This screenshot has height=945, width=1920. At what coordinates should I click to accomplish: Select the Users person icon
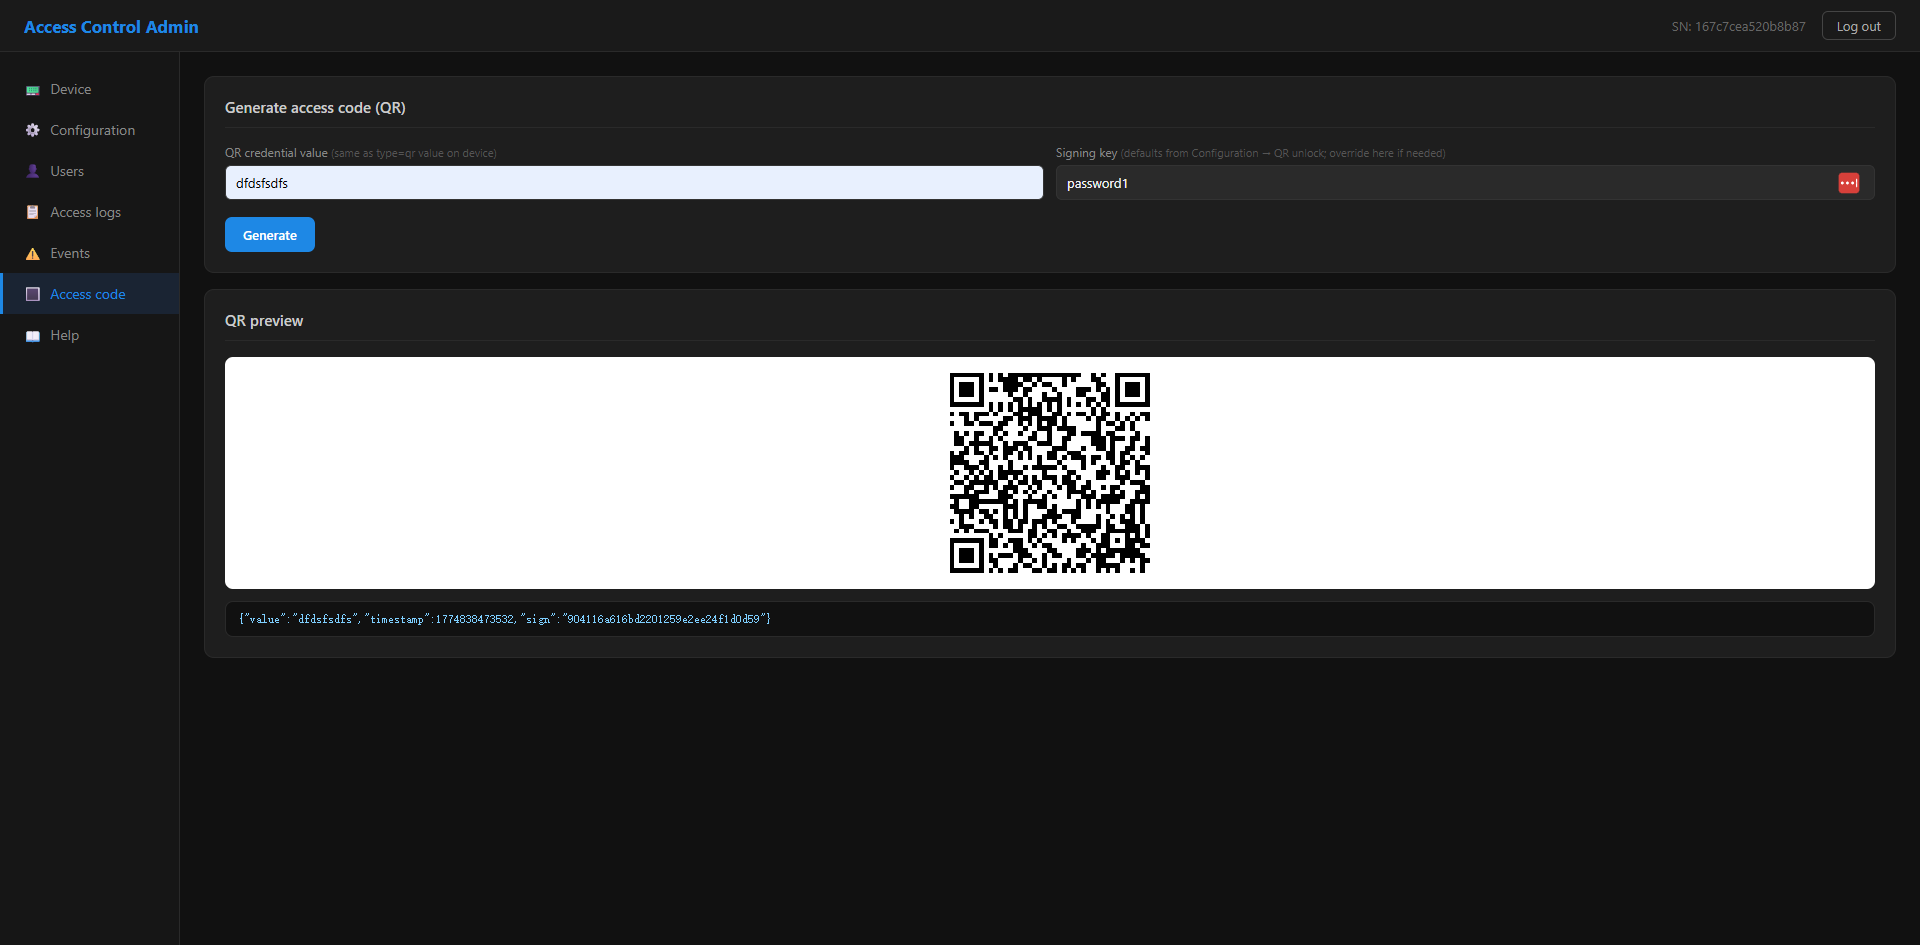click(32, 171)
